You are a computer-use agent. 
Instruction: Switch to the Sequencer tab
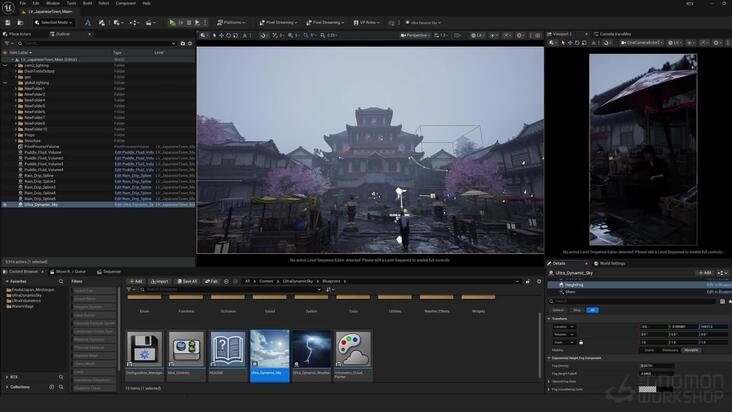tap(109, 272)
